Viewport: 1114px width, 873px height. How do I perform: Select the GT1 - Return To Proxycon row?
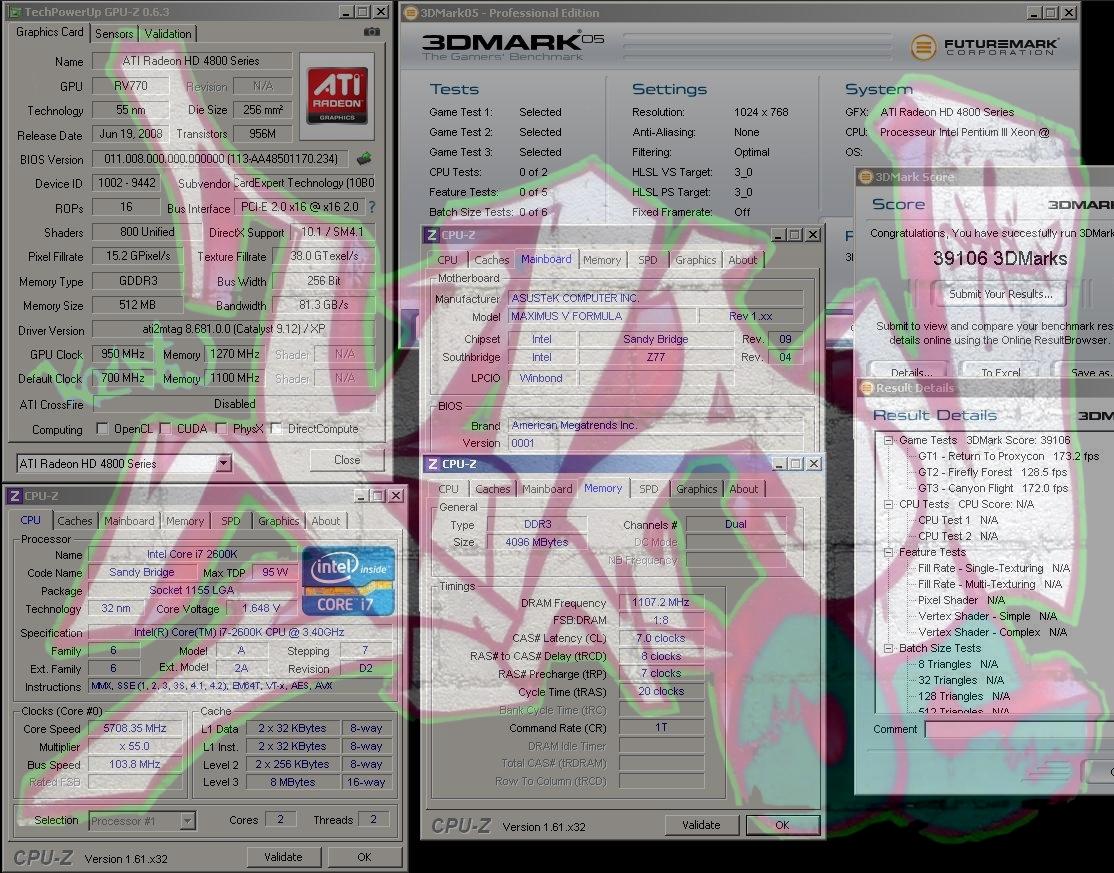(x=1008, y=456)
